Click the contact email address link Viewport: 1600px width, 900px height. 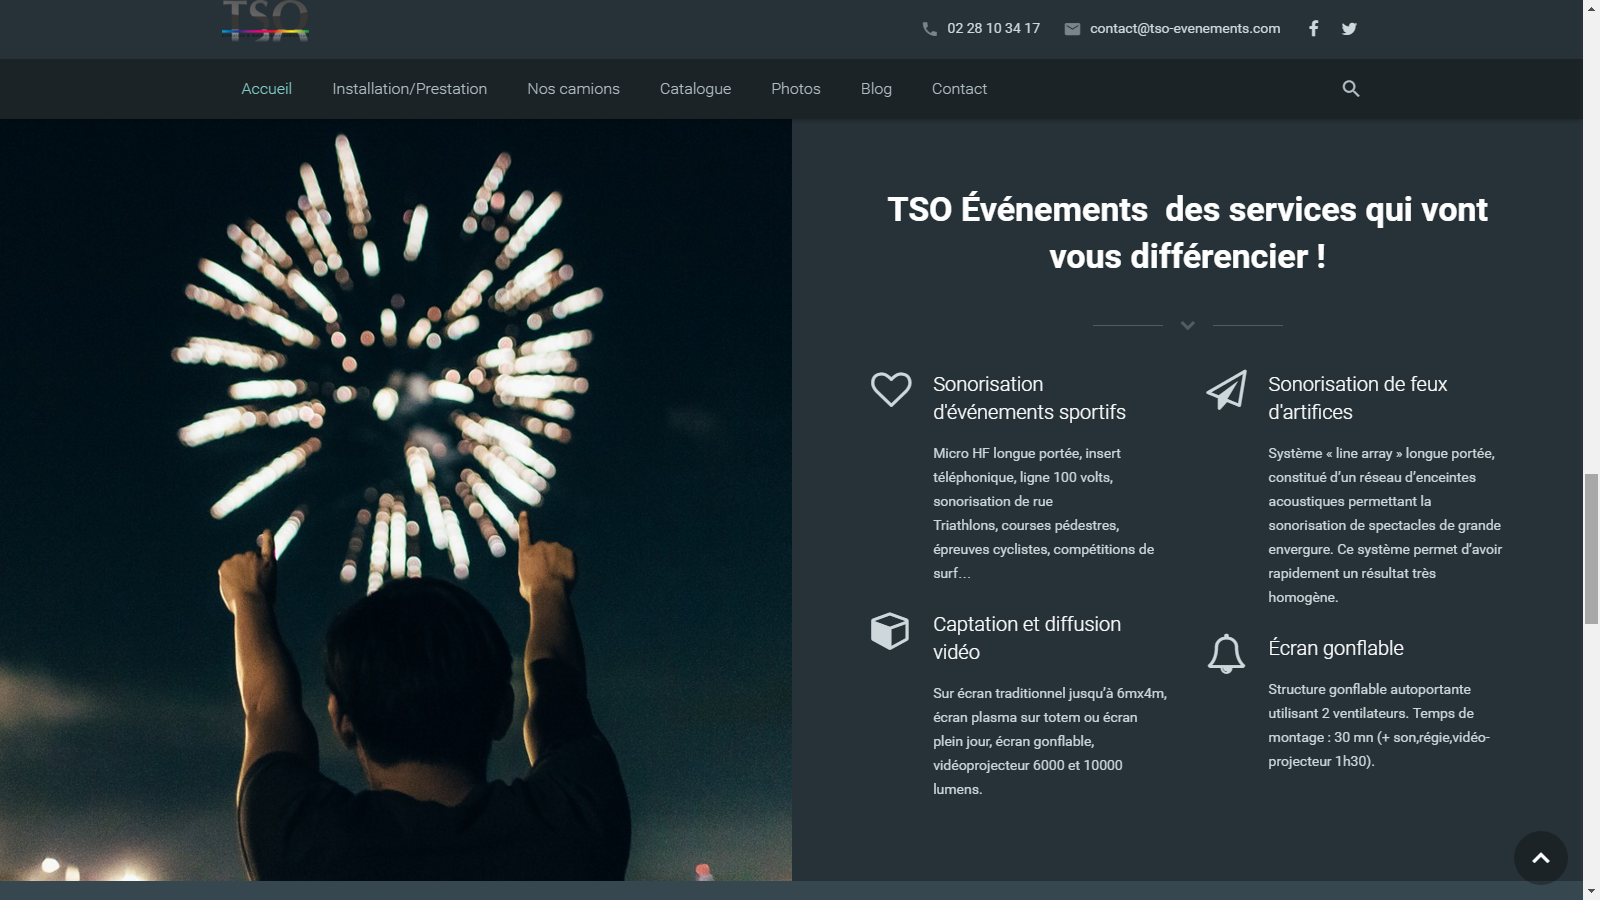[x=1184, y=29]
